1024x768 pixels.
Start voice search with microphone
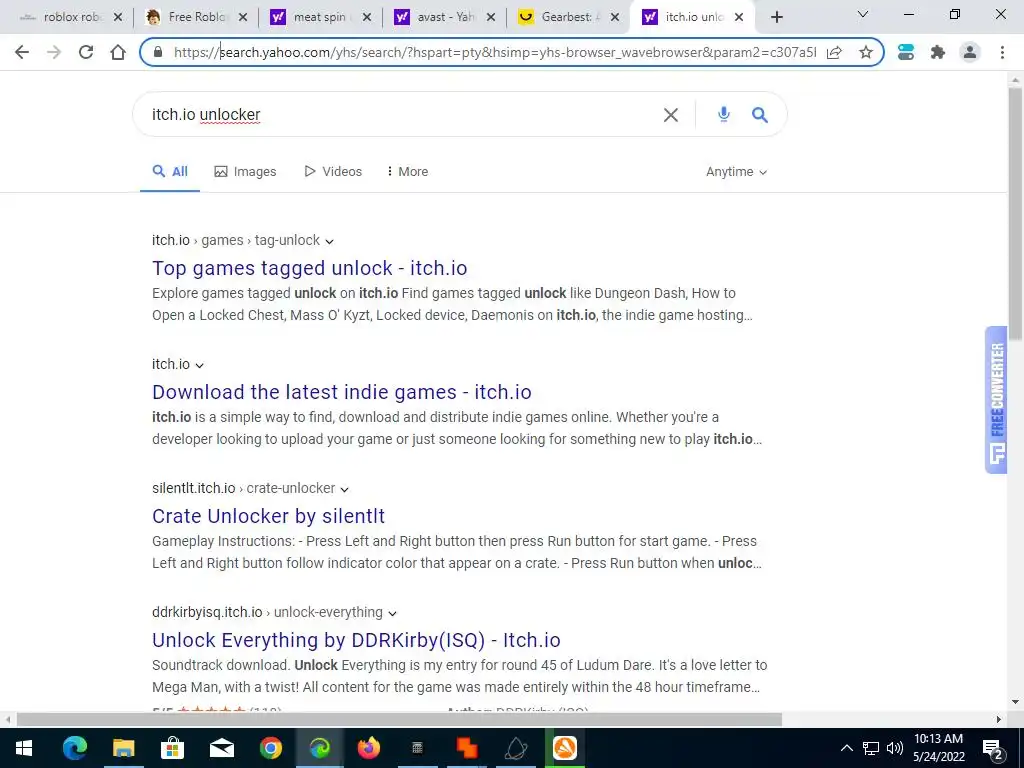(724, 115)
